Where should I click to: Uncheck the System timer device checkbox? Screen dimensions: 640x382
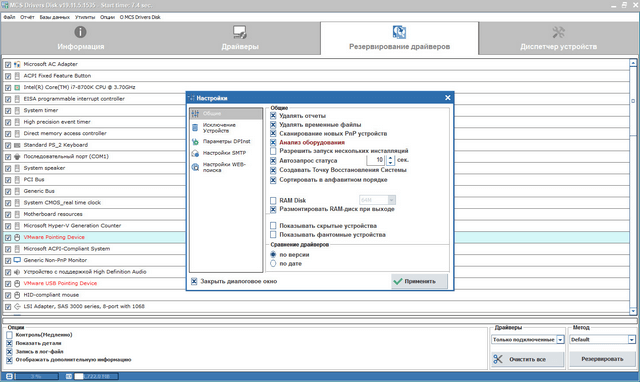click(8, 111)
